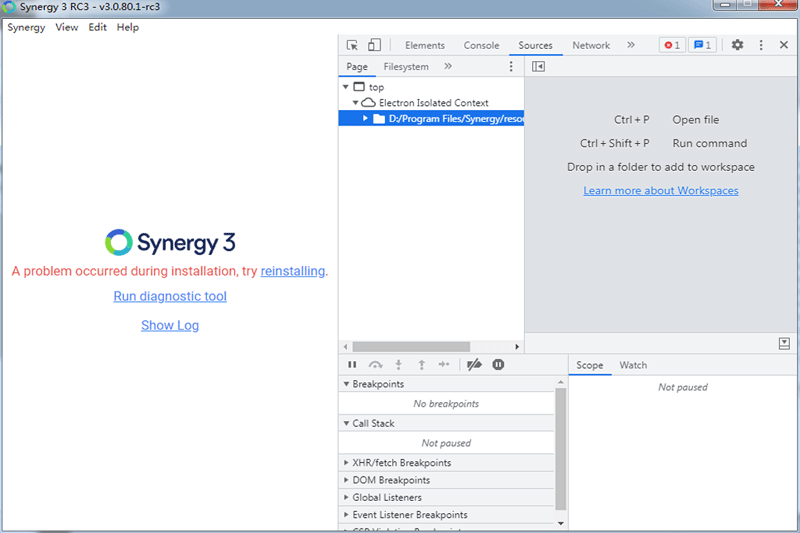Click the Synergy 3 logo
Viewport: 800px width, 533px height.
[x=170, y=242]
